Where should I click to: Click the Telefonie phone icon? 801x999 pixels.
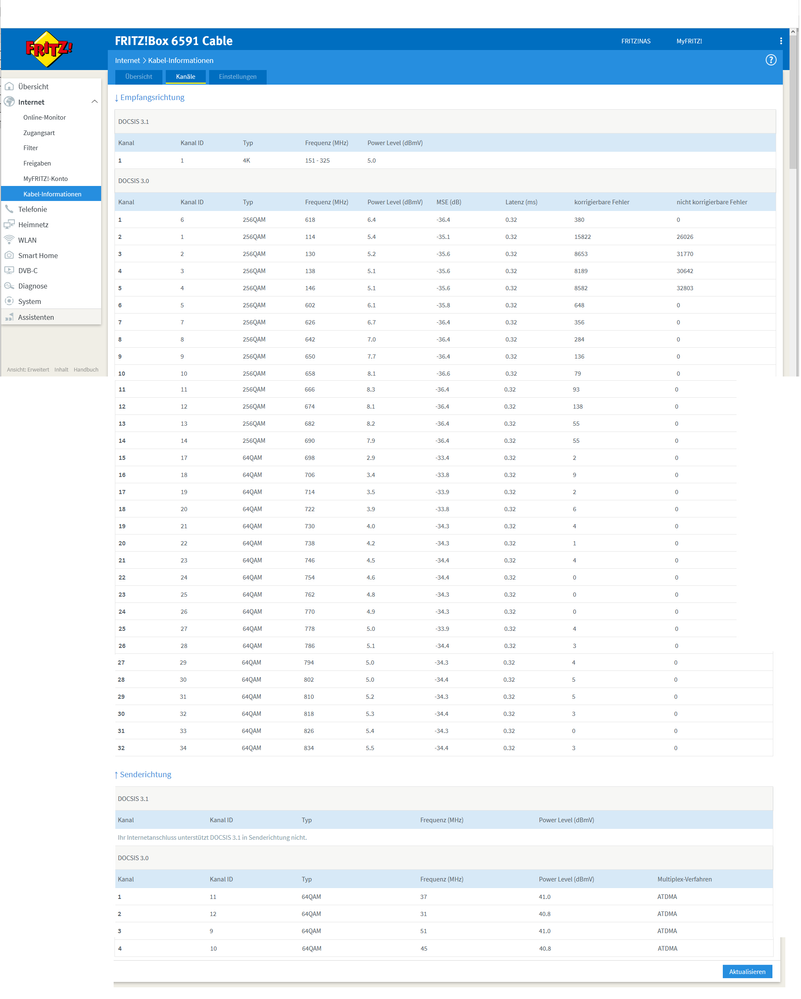pos(10,209)
